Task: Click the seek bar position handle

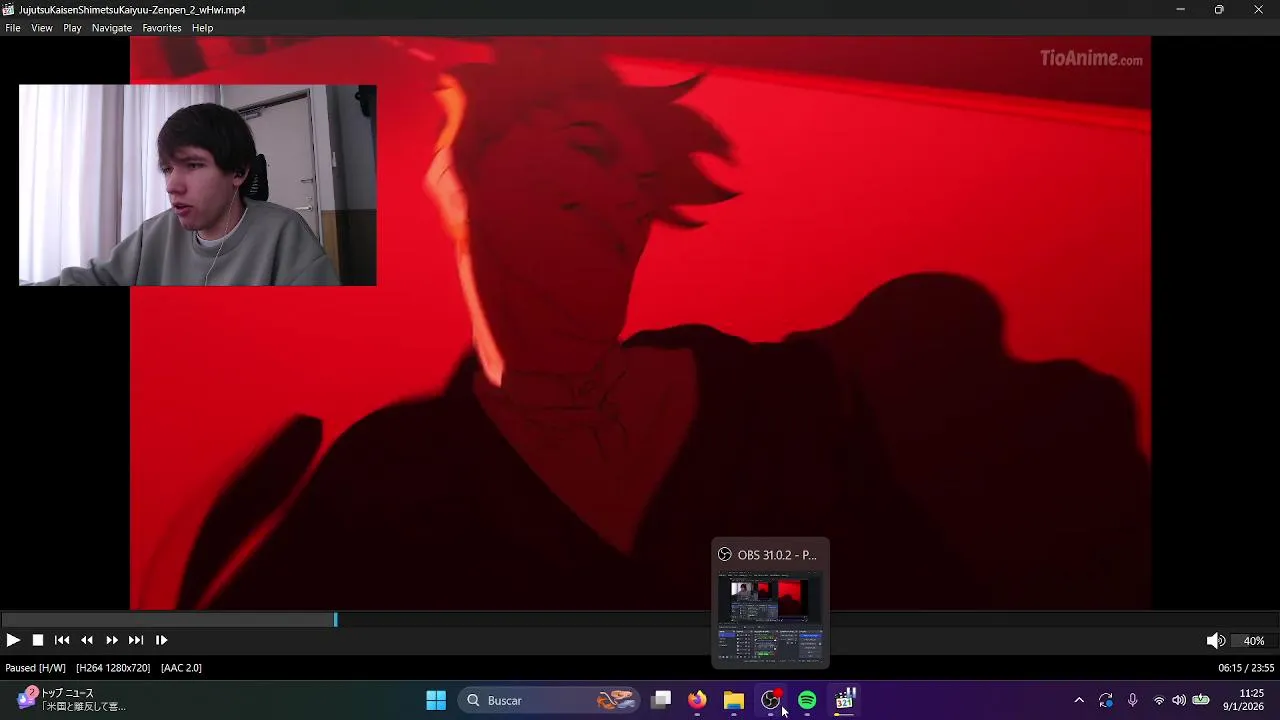Action: [335, 620]
